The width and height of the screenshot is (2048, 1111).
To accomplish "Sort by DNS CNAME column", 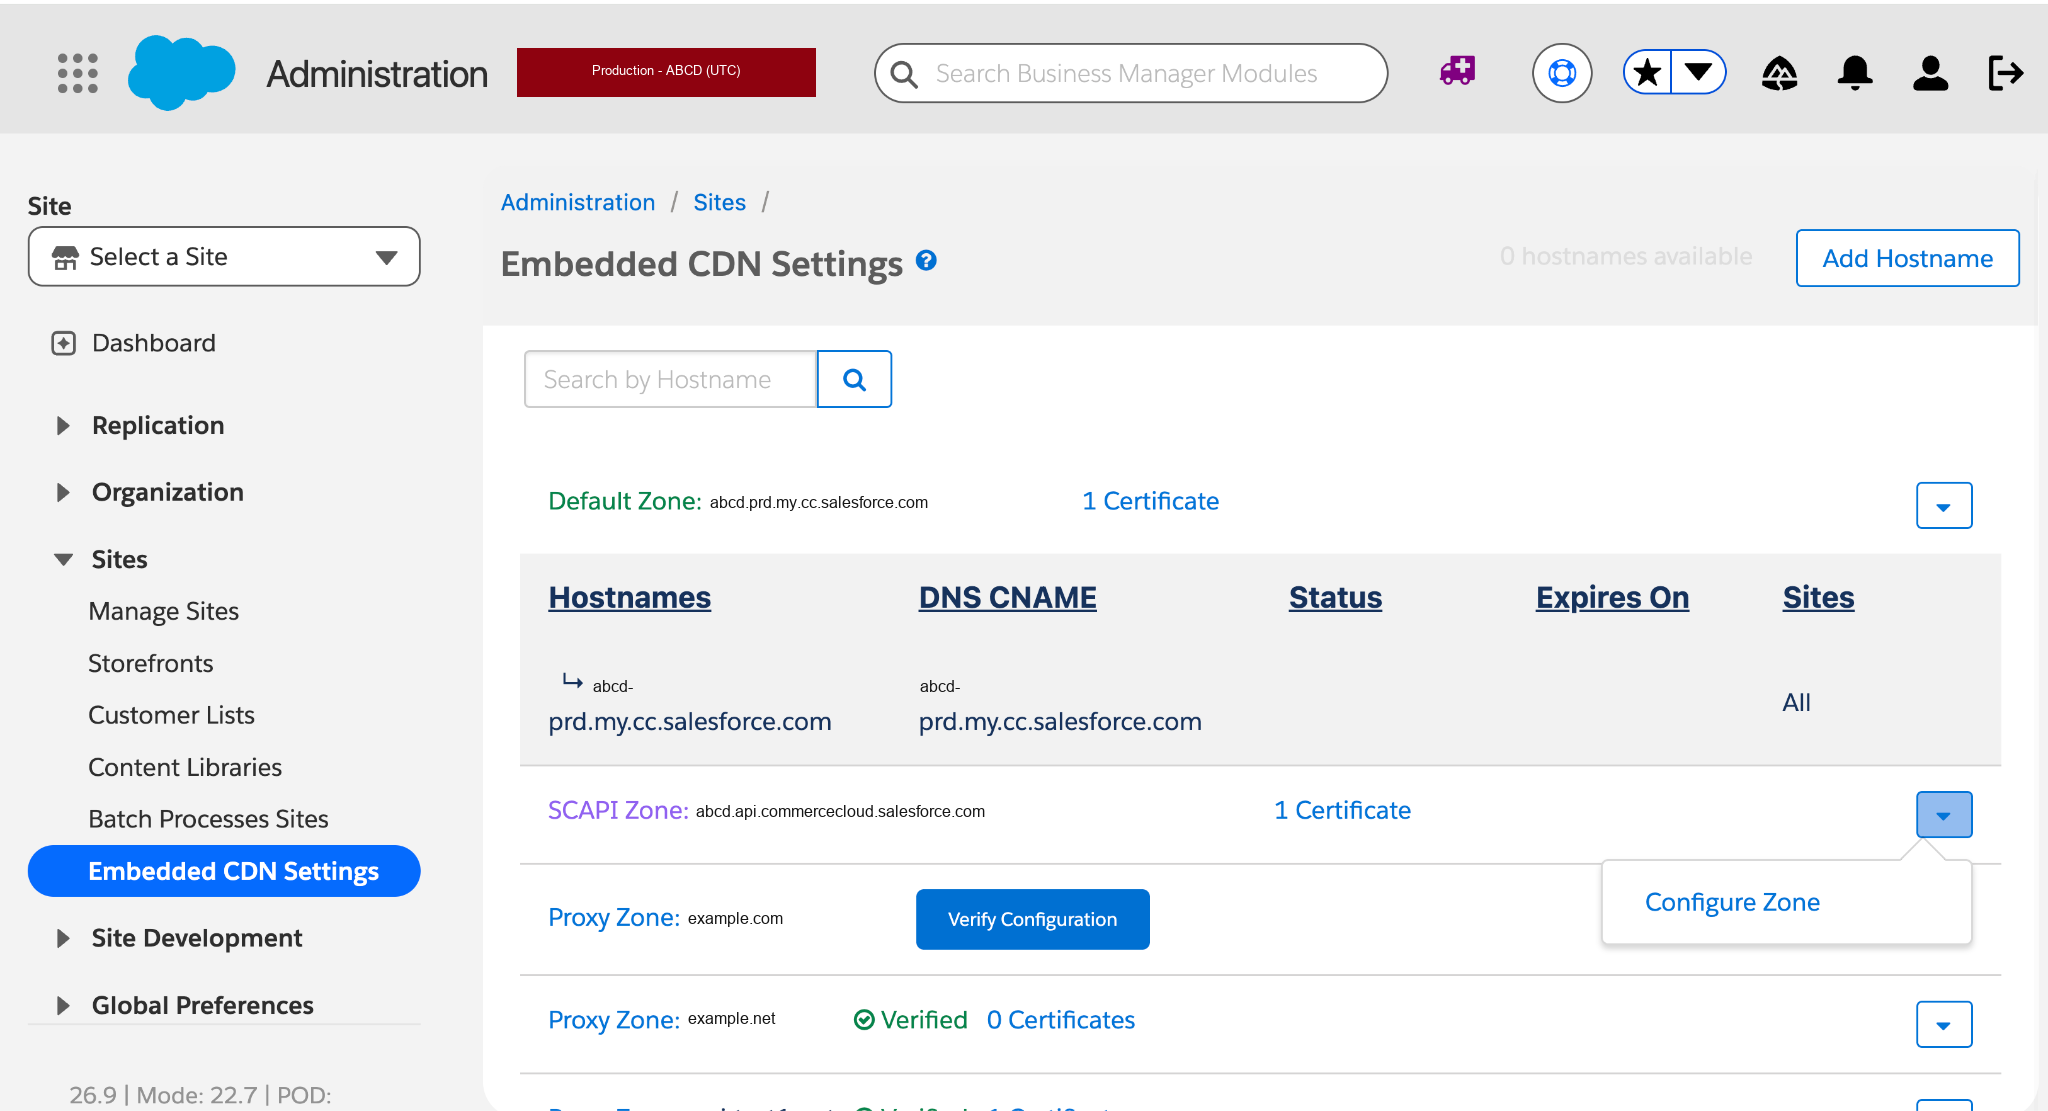I will (x=1007, y=597).
